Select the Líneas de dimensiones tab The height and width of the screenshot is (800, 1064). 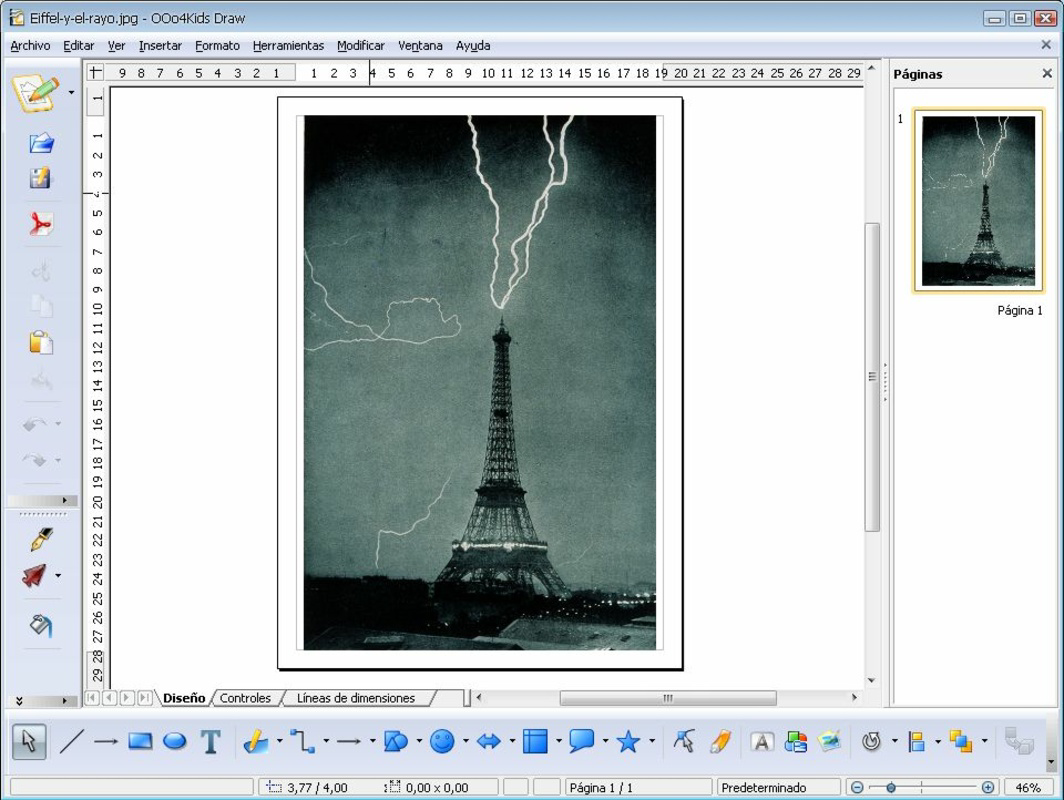355,698
